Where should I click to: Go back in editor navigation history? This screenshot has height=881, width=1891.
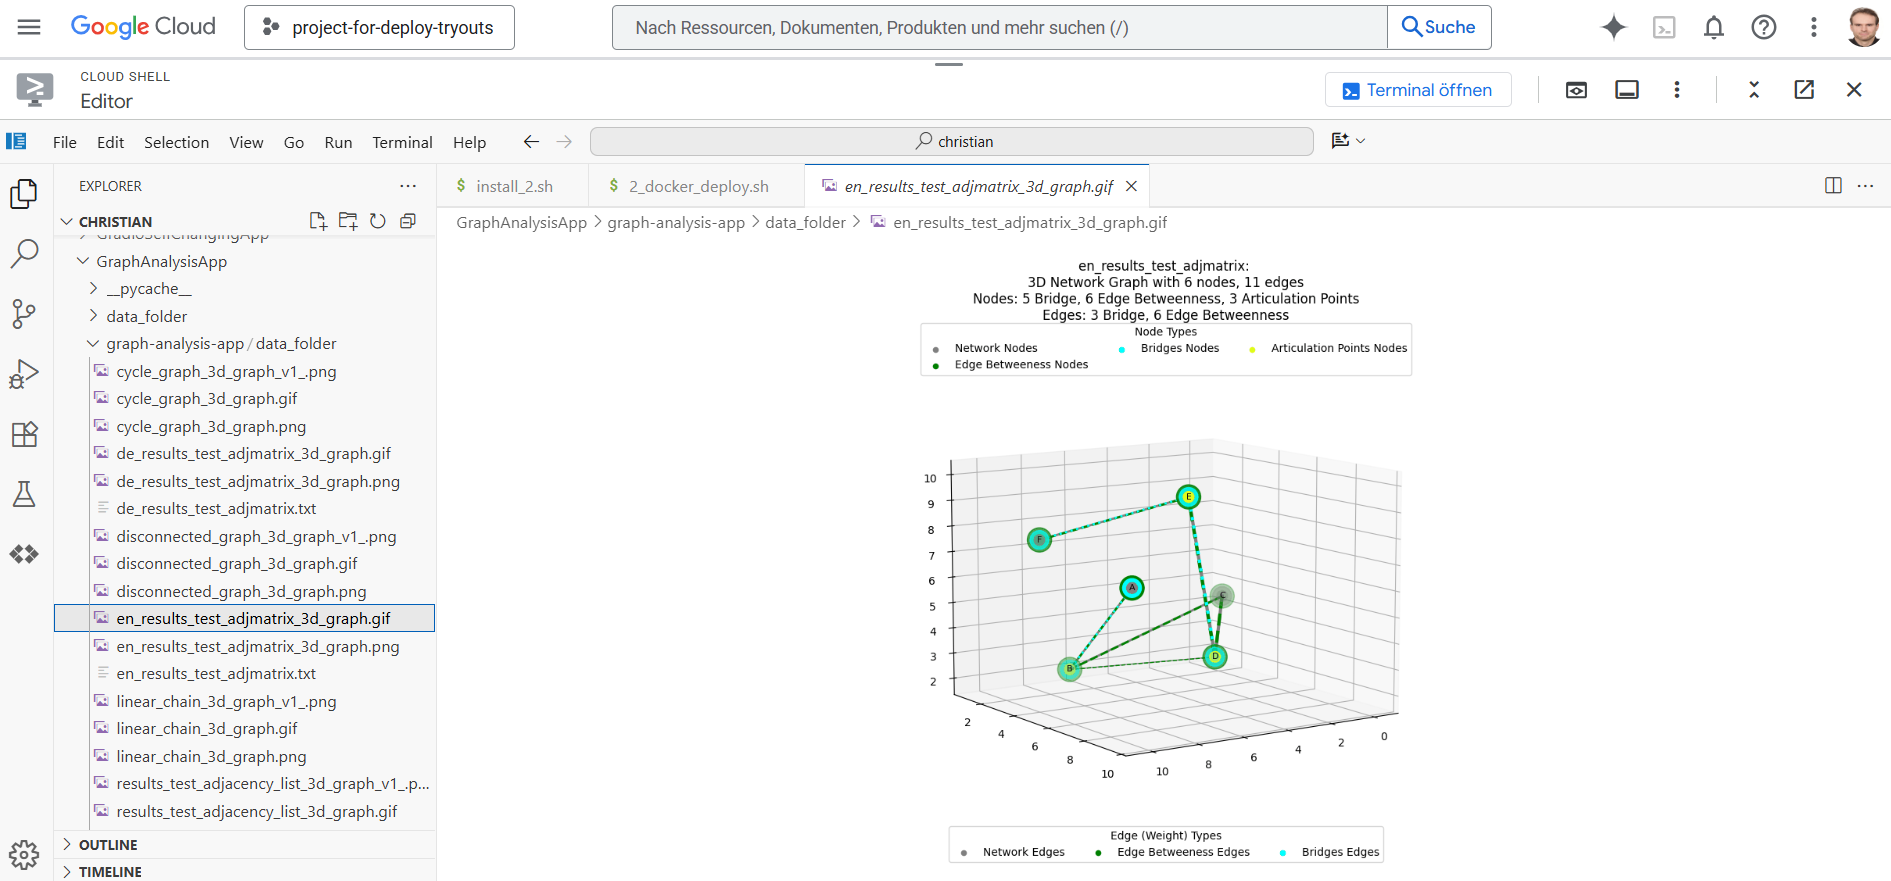point(531,142)
